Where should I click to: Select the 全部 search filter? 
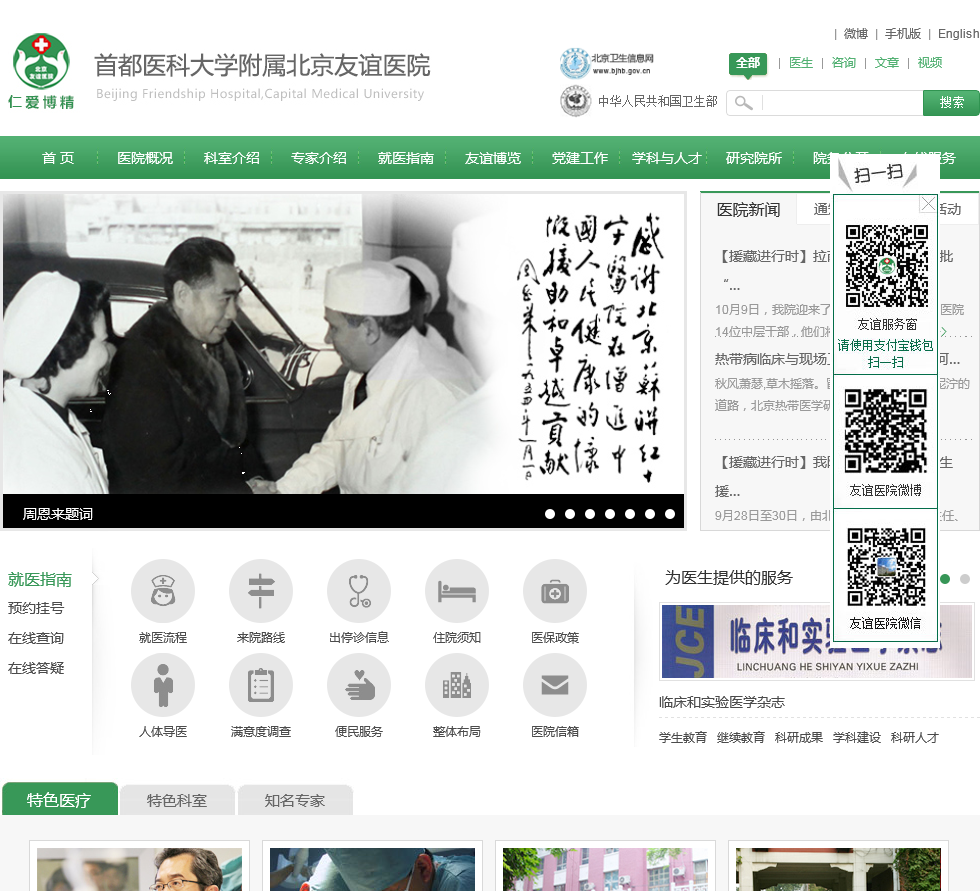point(748,63)
